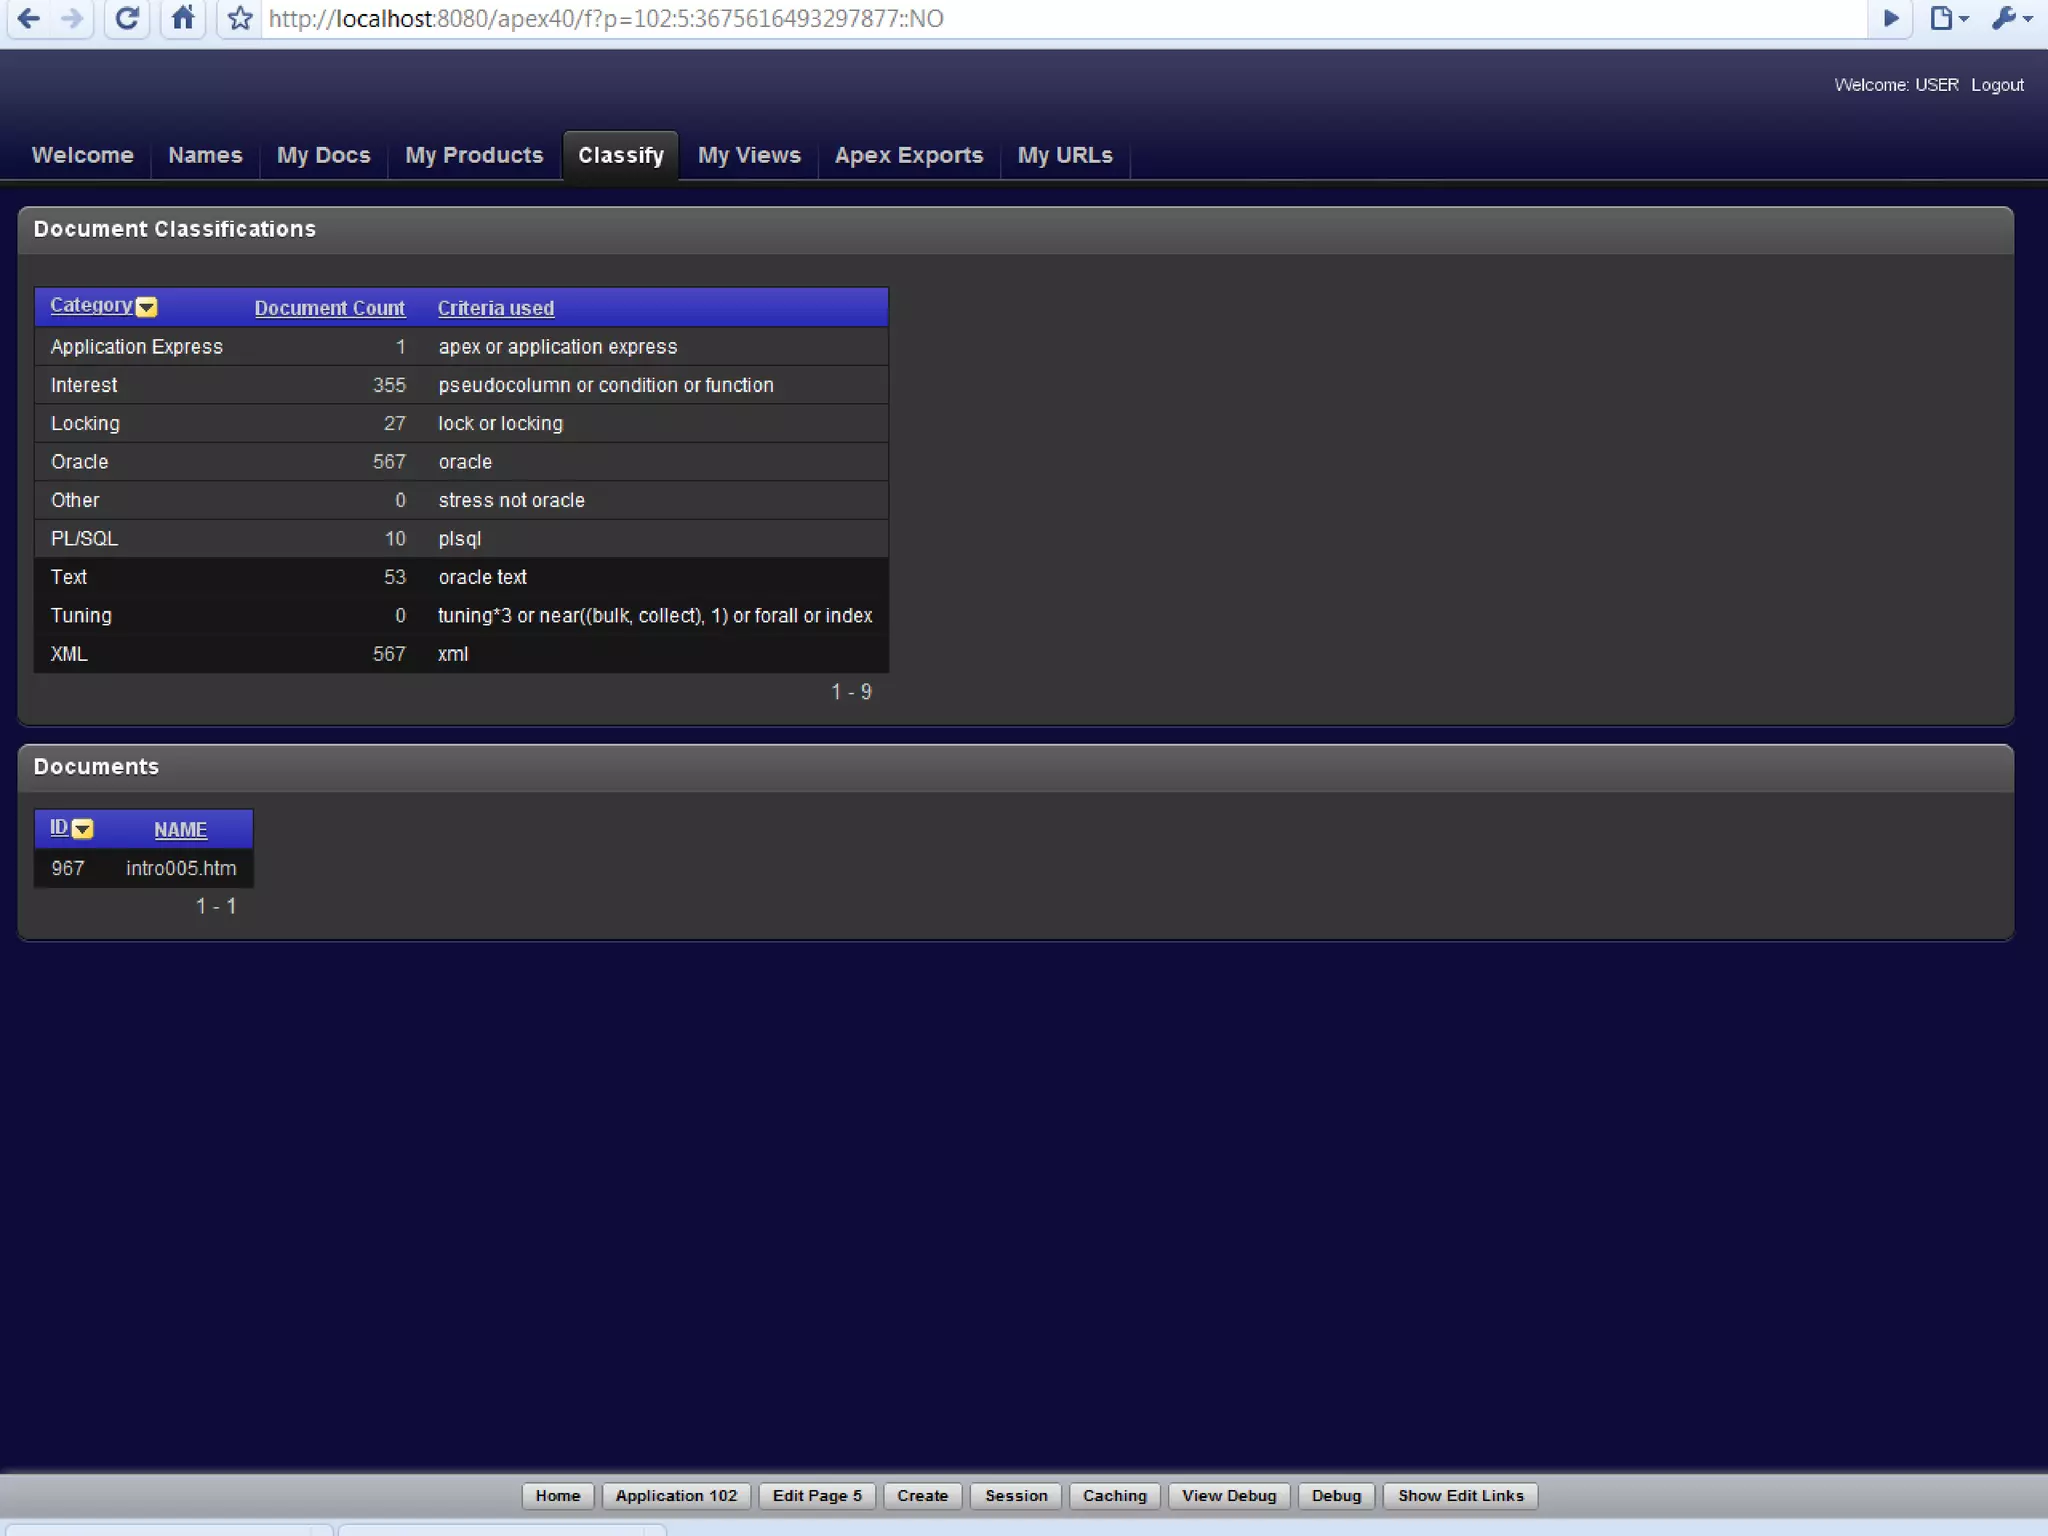The height and width of the screenshot is (1536, 2048).
Task: Click the Show Edit Links button
Action: click(x=1459, y=1495)
